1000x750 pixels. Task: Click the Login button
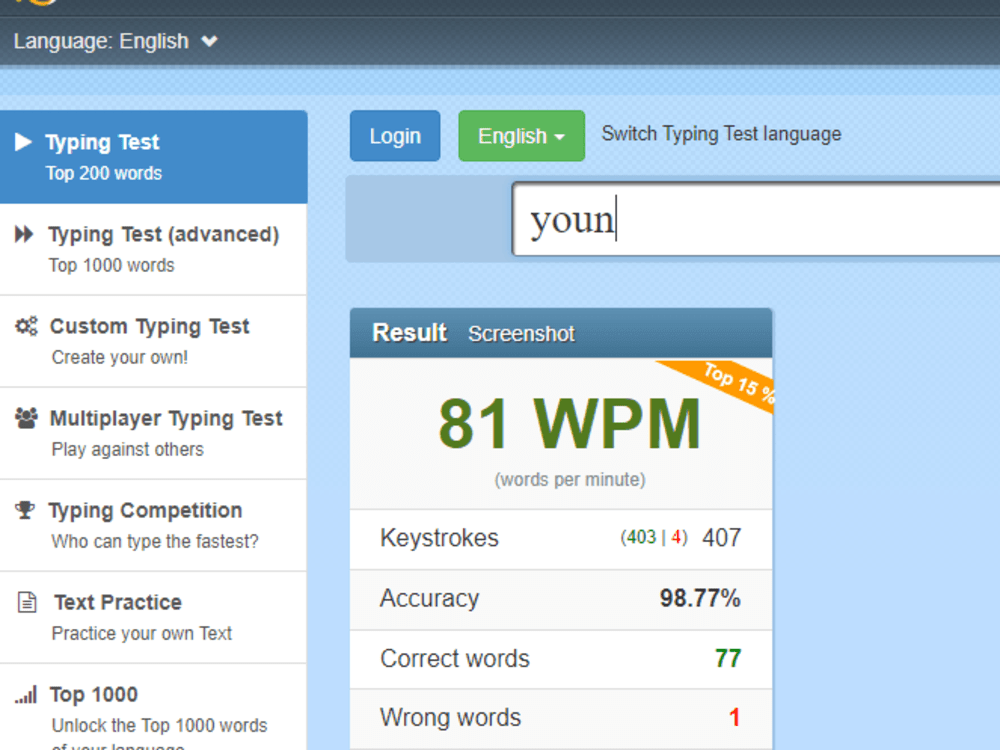[x=395, y=136]
